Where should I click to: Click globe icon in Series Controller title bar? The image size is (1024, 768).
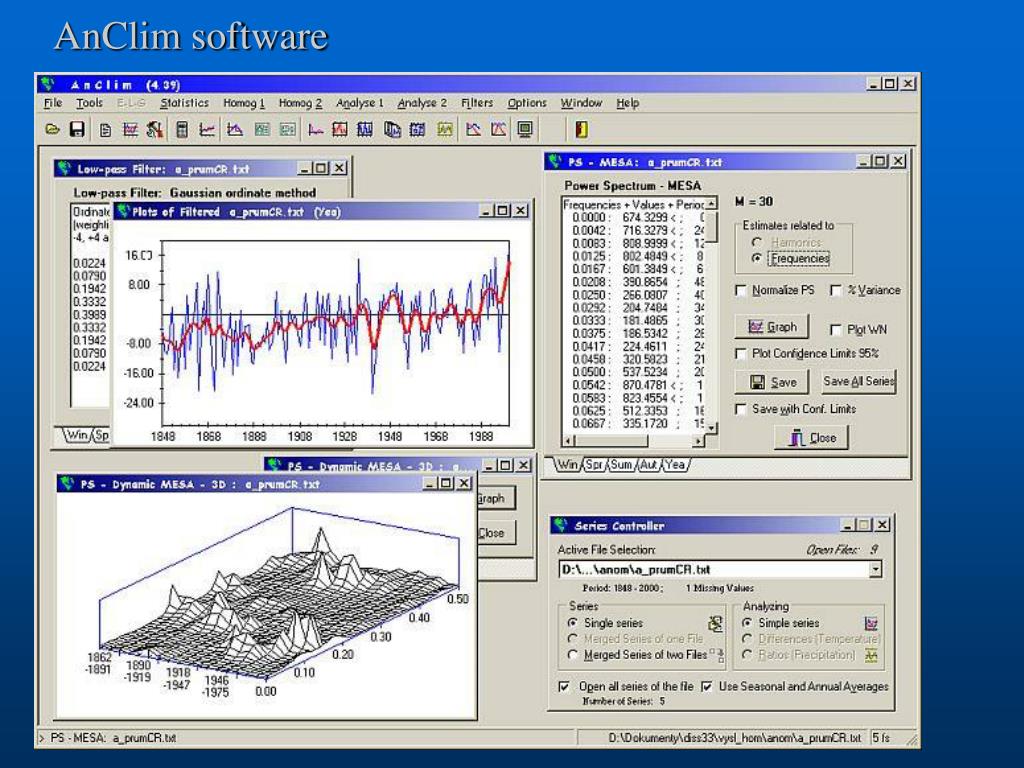560,525
